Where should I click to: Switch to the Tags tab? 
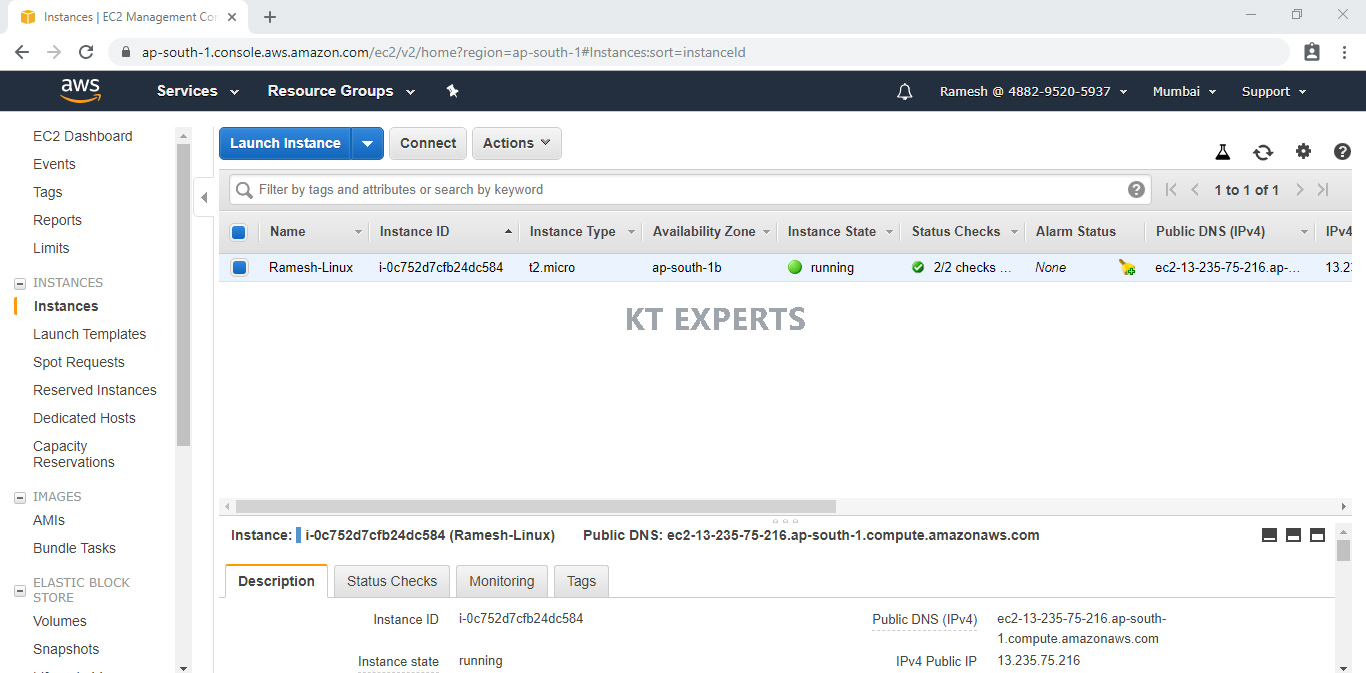(581, 581)
